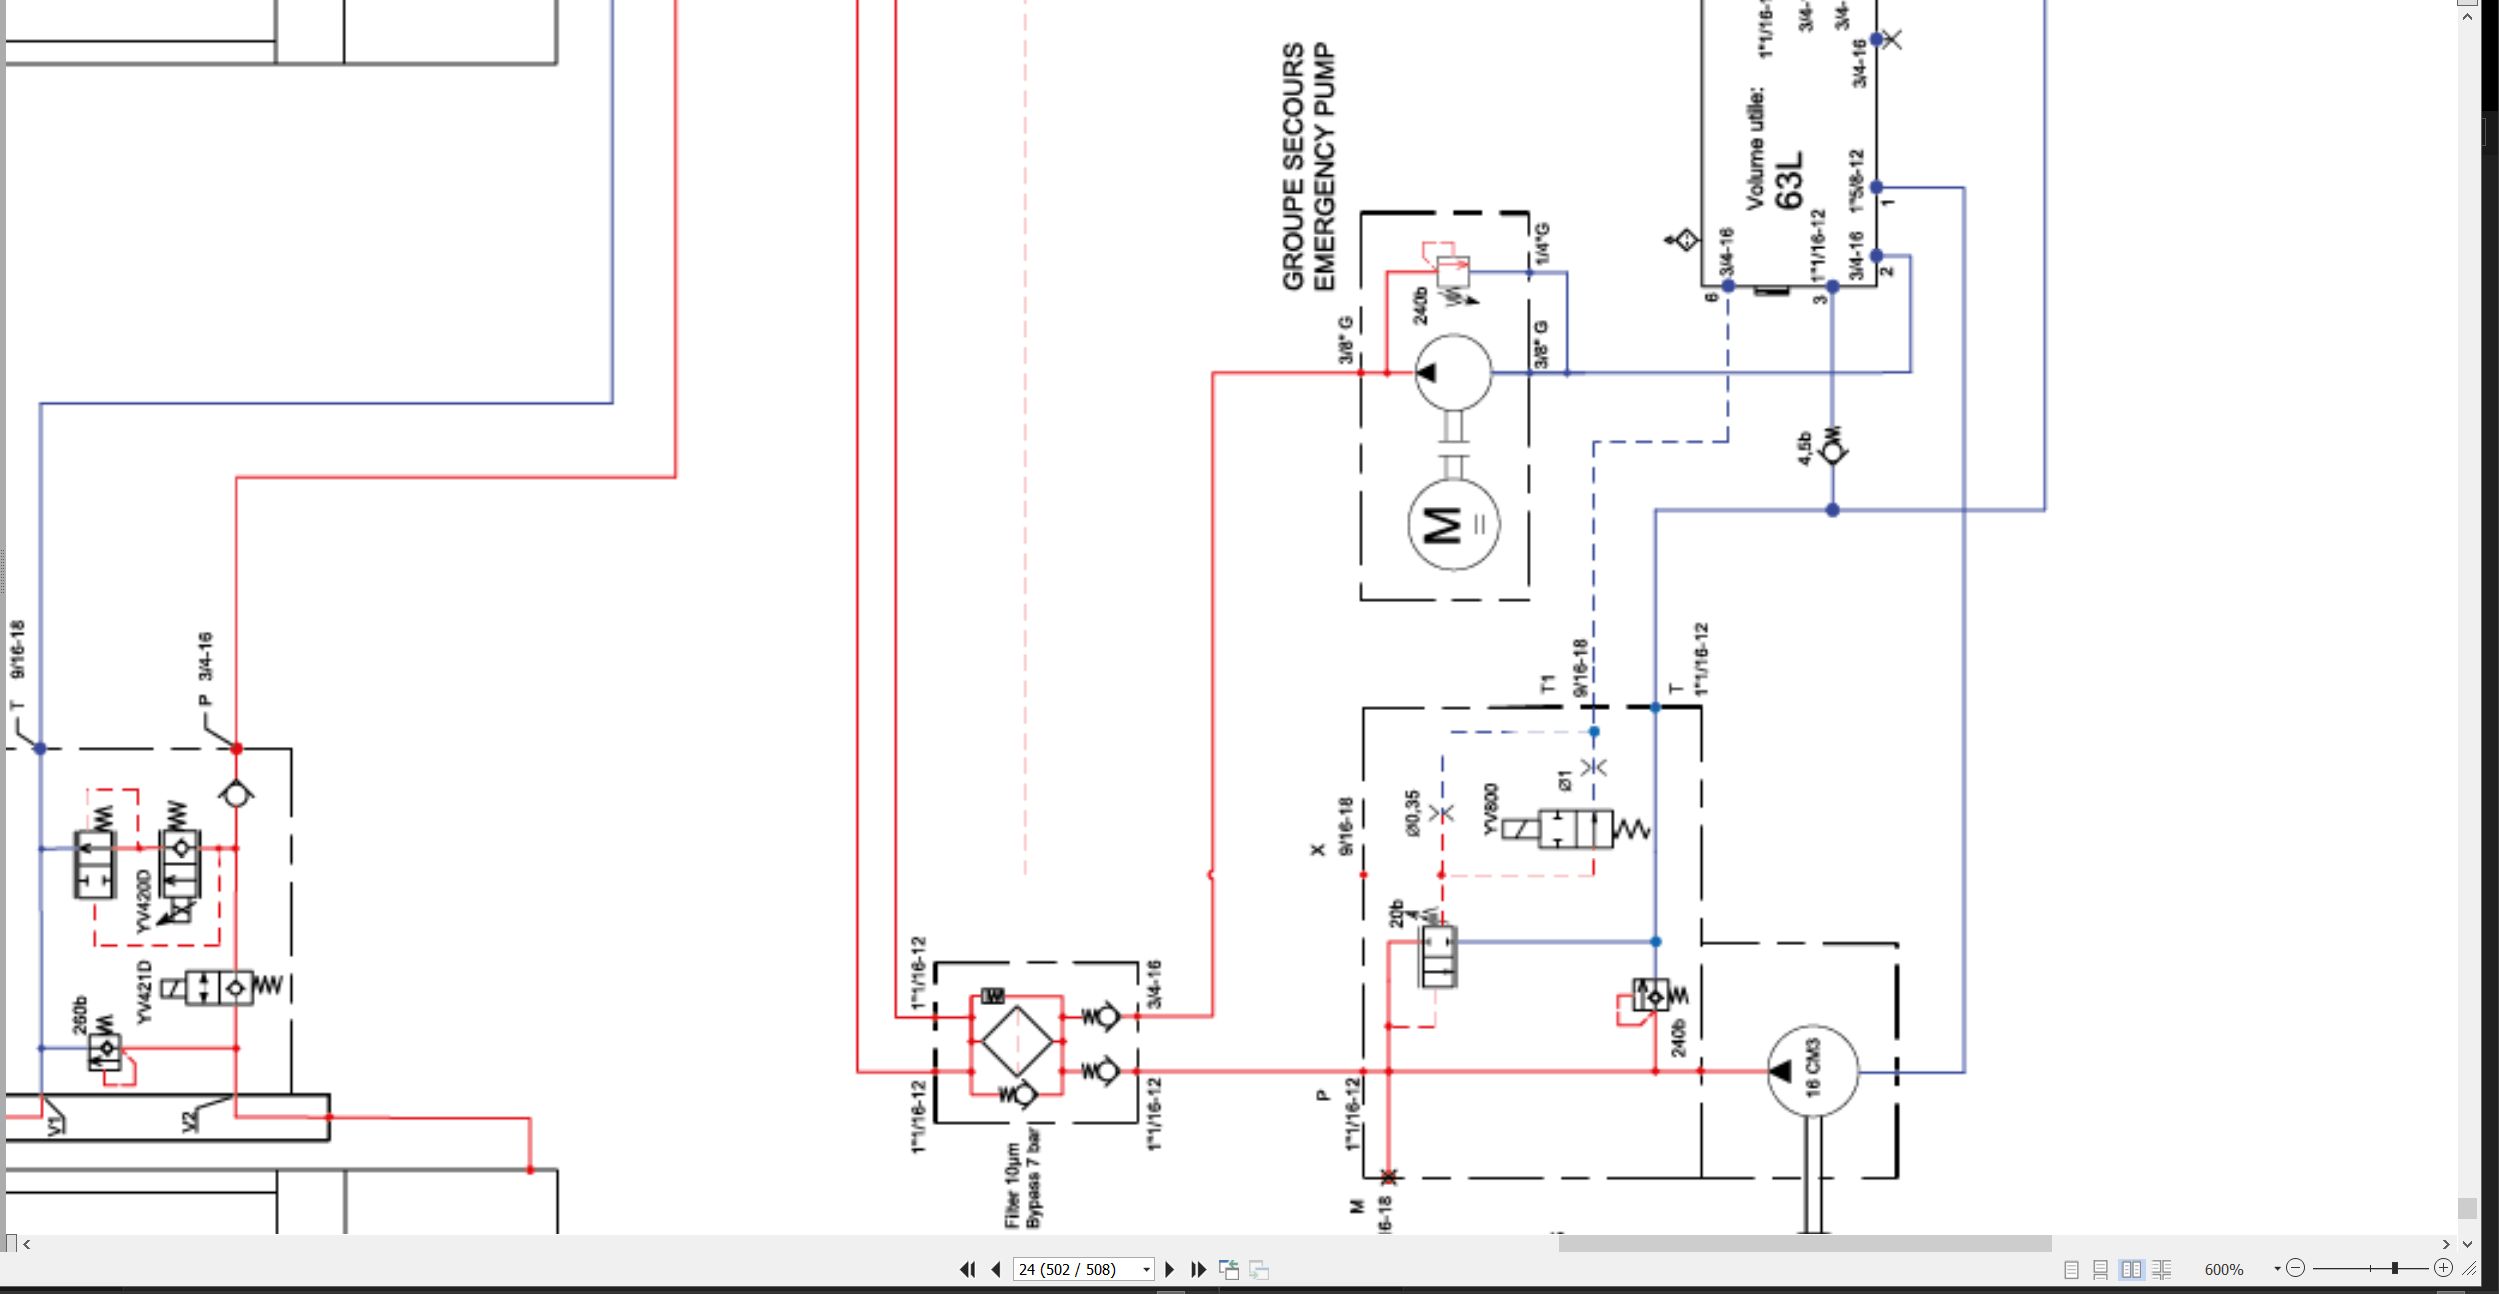Click the YV421D valve label
Viewport: 2499px width, 1294px height.
(x=144, y=992)
